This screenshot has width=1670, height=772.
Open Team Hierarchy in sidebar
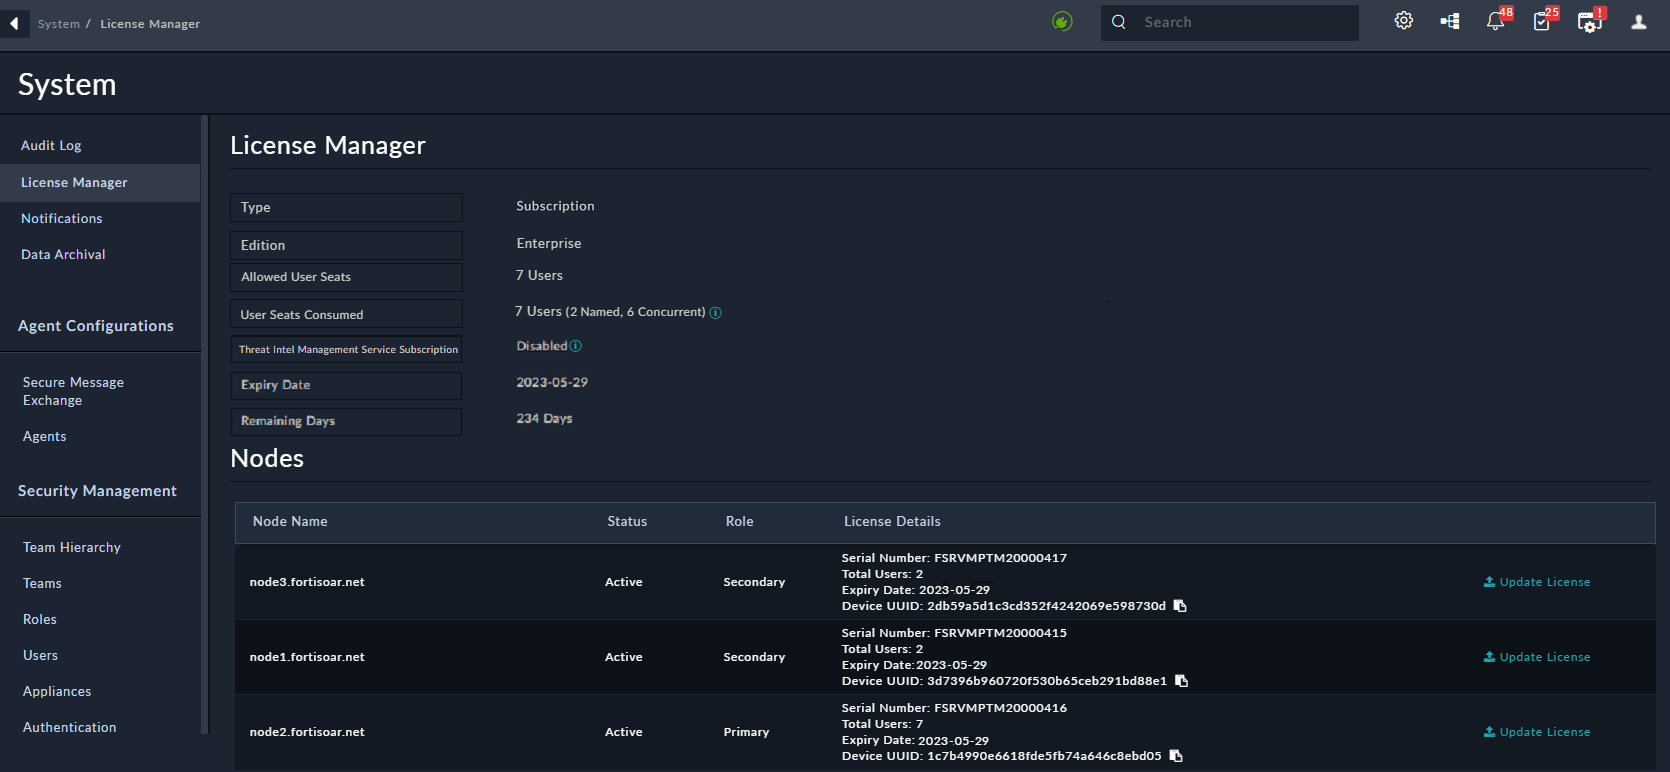pos(72,548)
